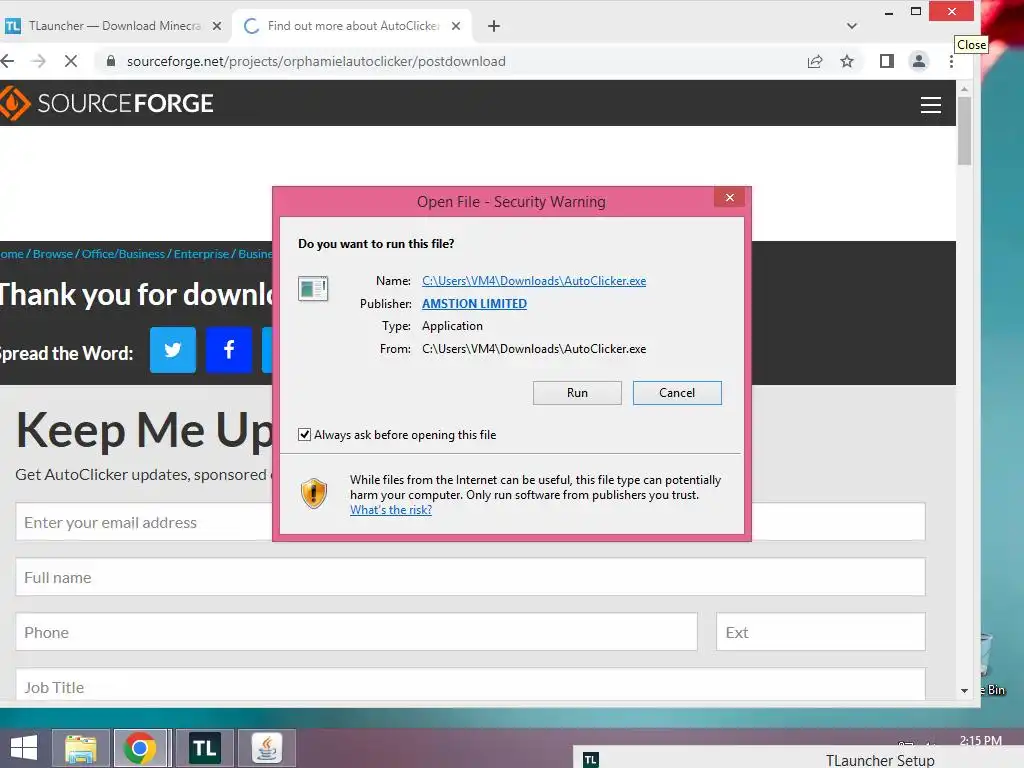Run the AutoClicker file

pyautogui.click(x=577, y=393)
